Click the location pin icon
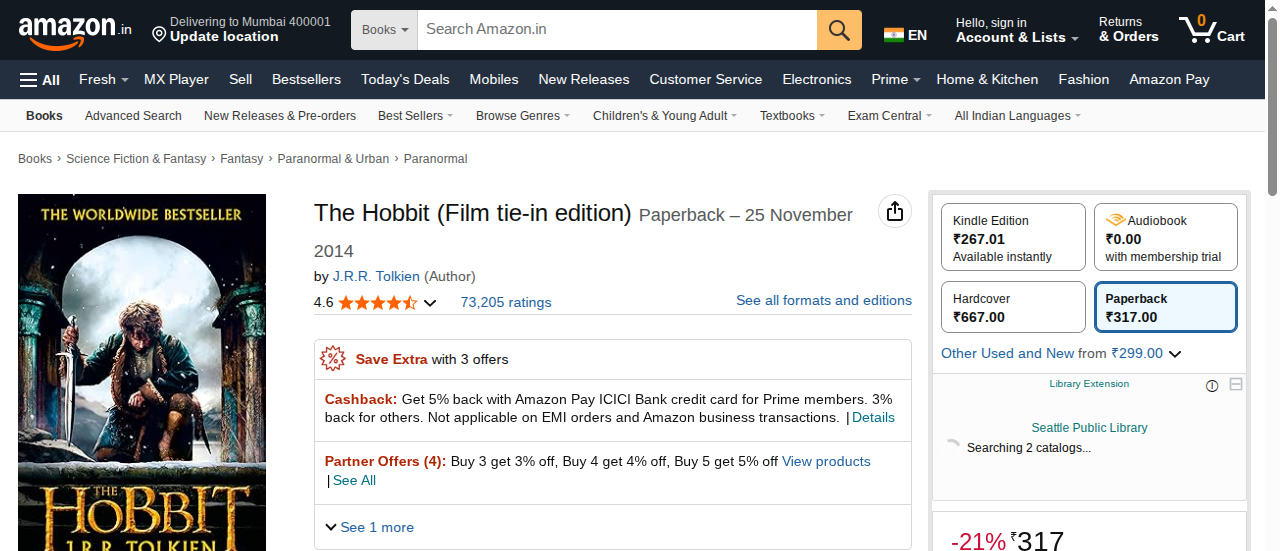This screenshot has height=551, width=1280. click(x=158, y=35)
